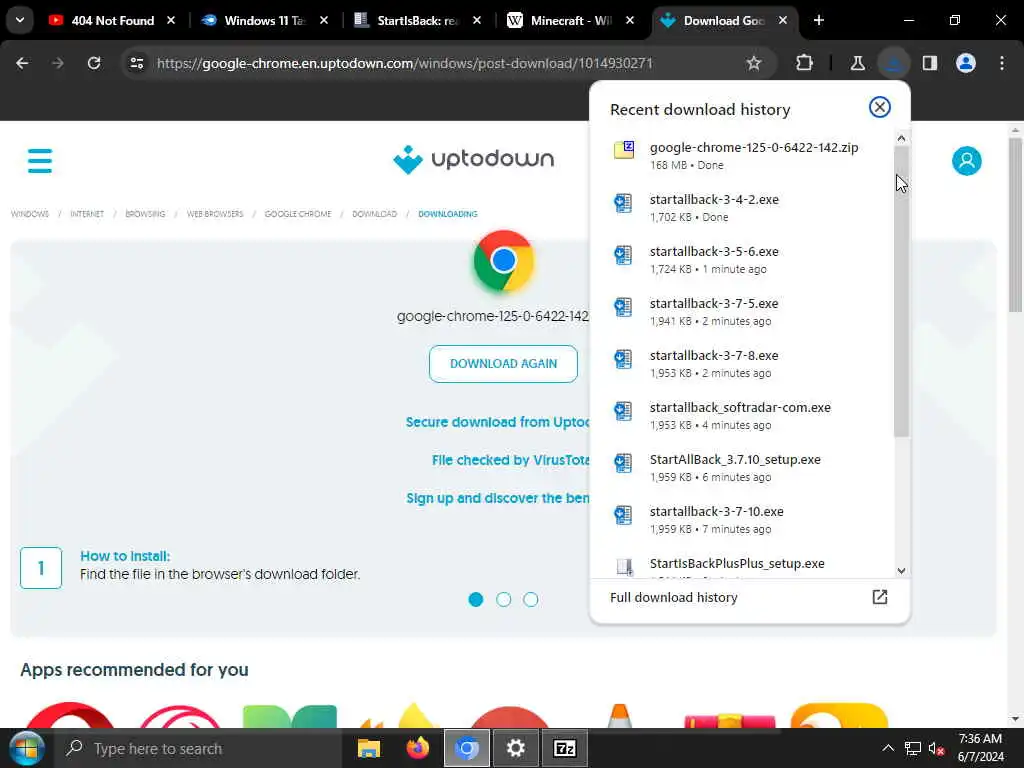Open the tab search dropdown arrow

coord(20,20)
